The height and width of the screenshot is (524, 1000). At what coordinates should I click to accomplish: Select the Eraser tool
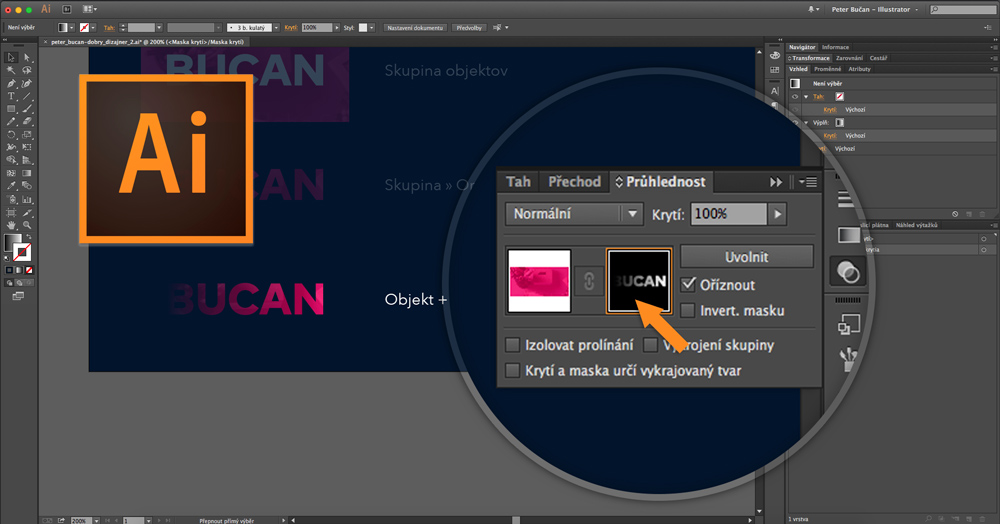[x=27, y=122]
